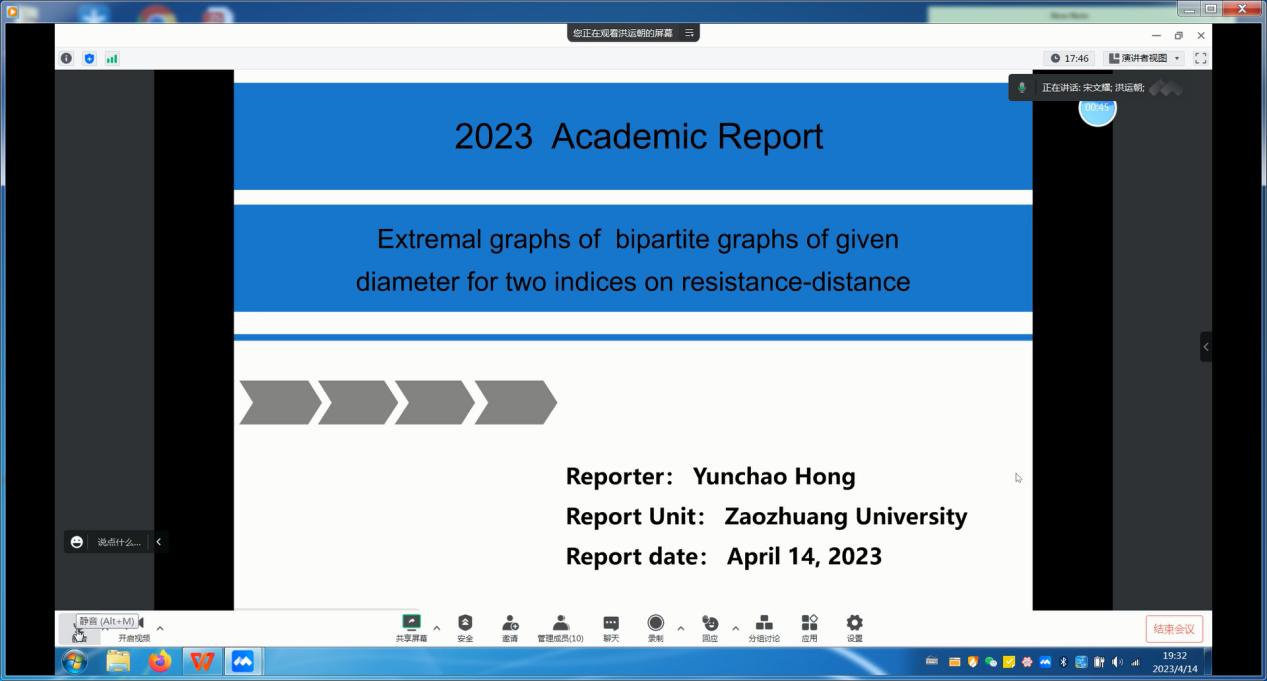1267x681 pixels.
Task: Toggle fullscreen mode icon
Action: point(1200,59)
